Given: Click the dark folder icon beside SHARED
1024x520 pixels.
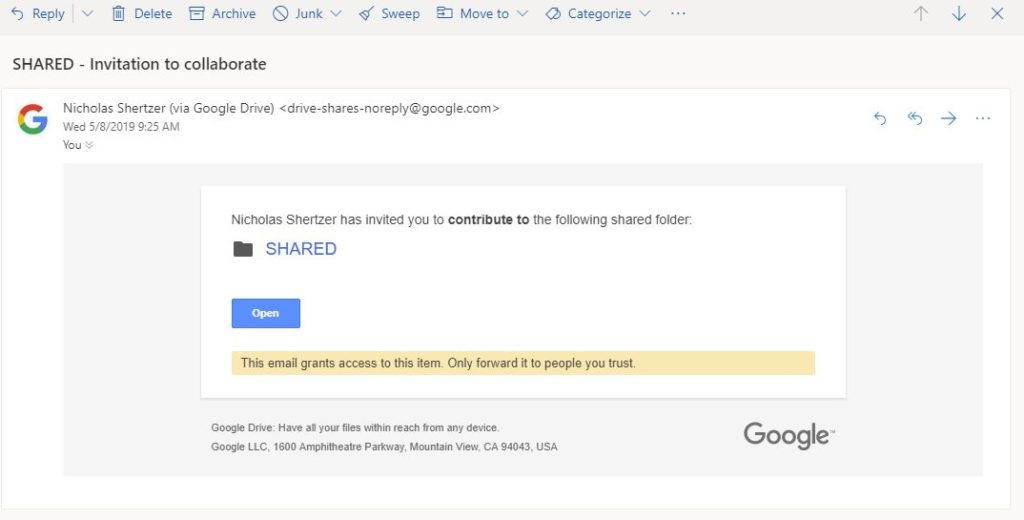Looking at the screenshot, I should (243, 249).
